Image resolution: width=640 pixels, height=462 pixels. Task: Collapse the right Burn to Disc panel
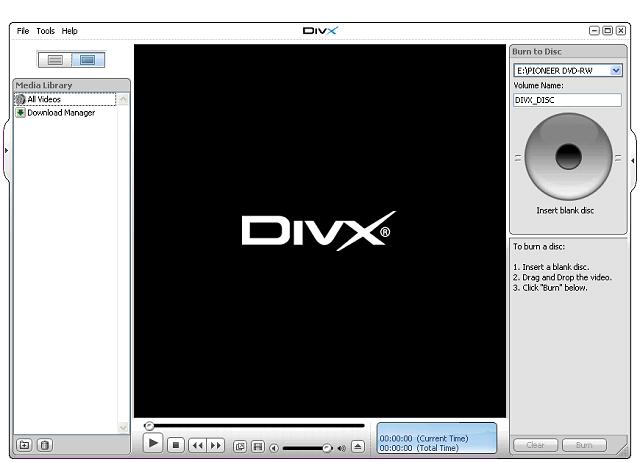click(633, 161)
